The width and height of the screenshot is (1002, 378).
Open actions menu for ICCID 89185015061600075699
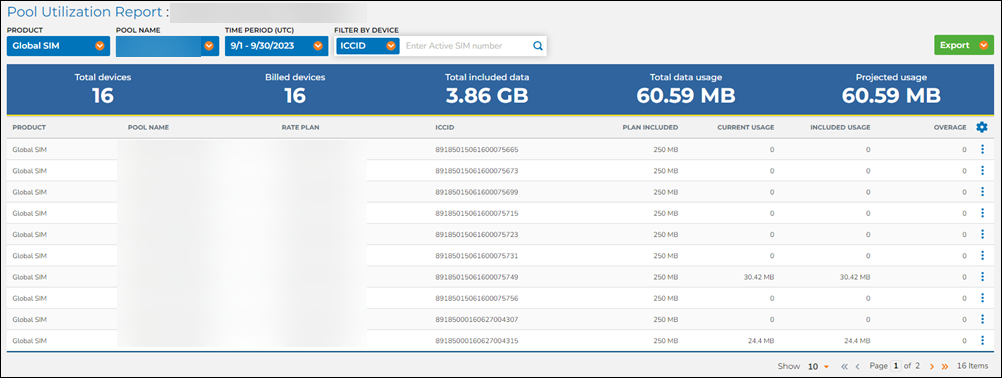(x=982, y=192)
